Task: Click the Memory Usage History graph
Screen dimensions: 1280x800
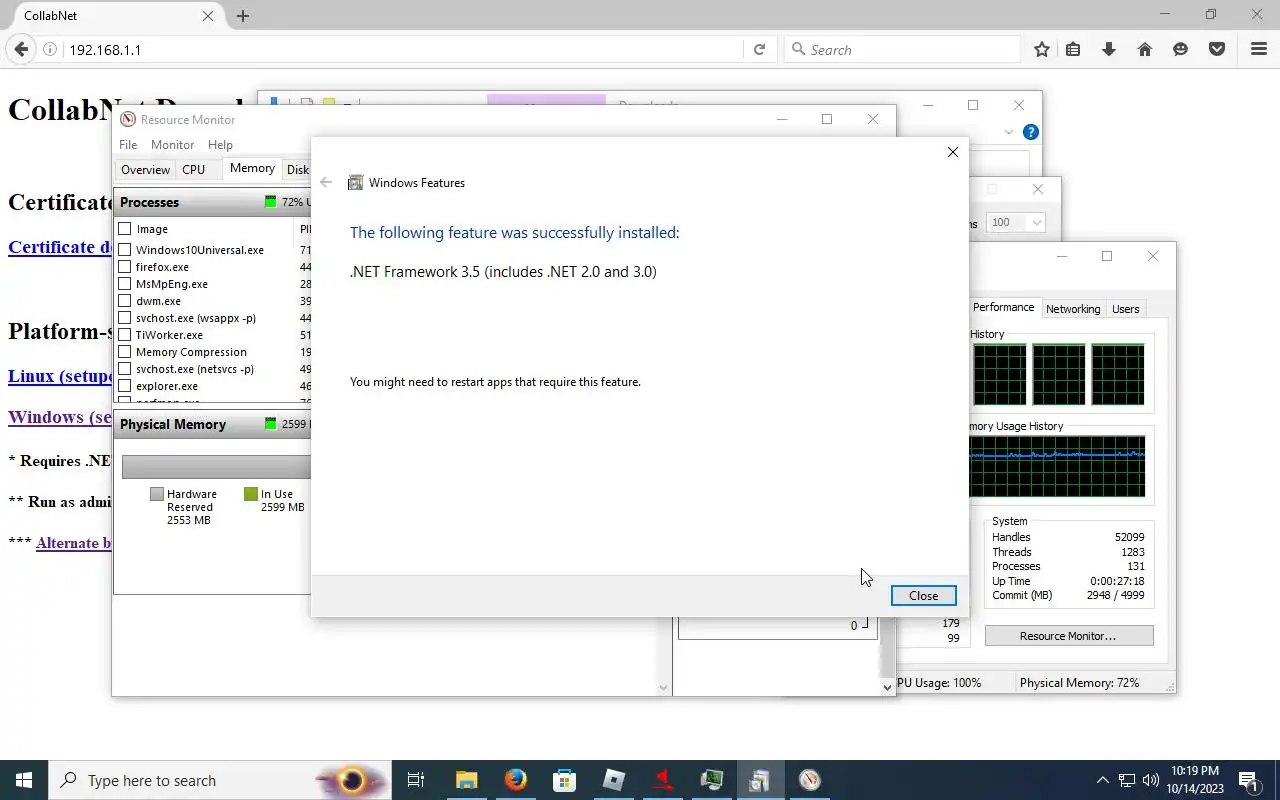Action: [x=1057, y=466]
